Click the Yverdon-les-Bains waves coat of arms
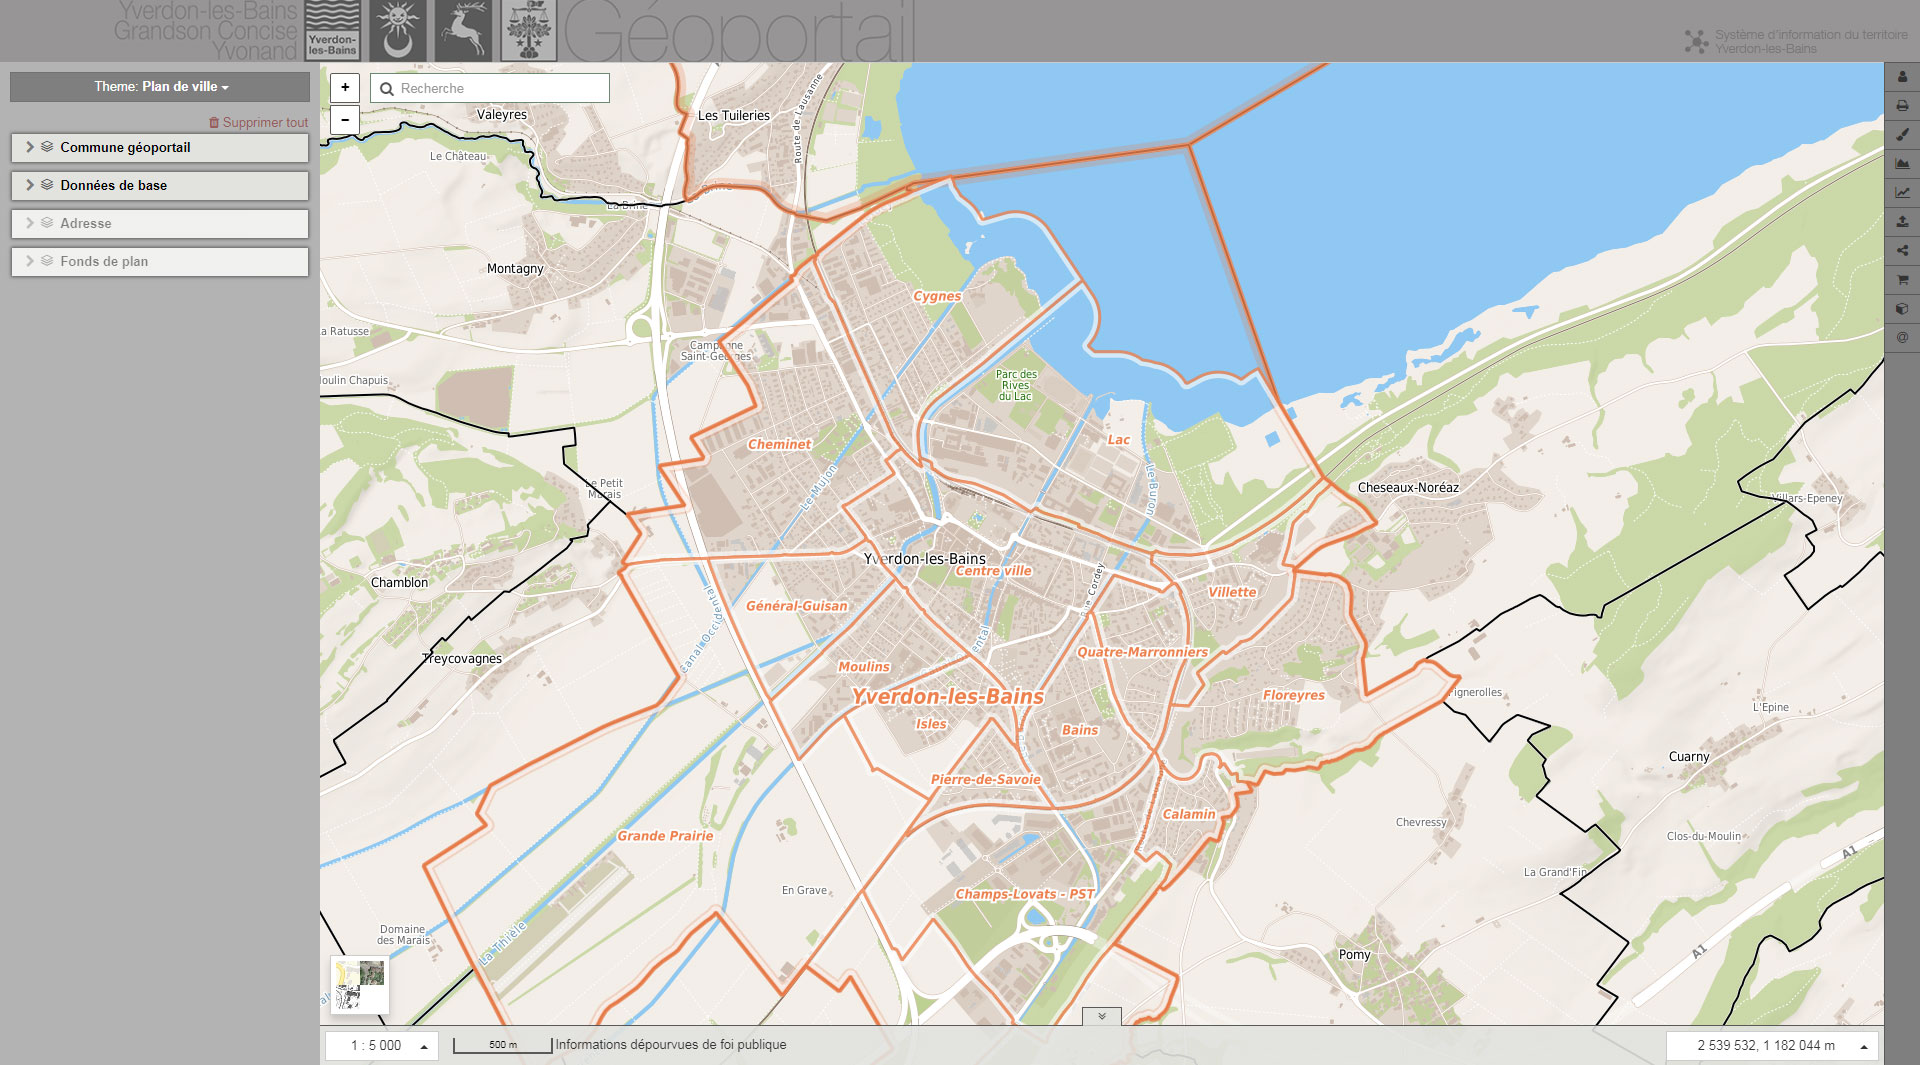1920x1065 pixels. [332, 30]
